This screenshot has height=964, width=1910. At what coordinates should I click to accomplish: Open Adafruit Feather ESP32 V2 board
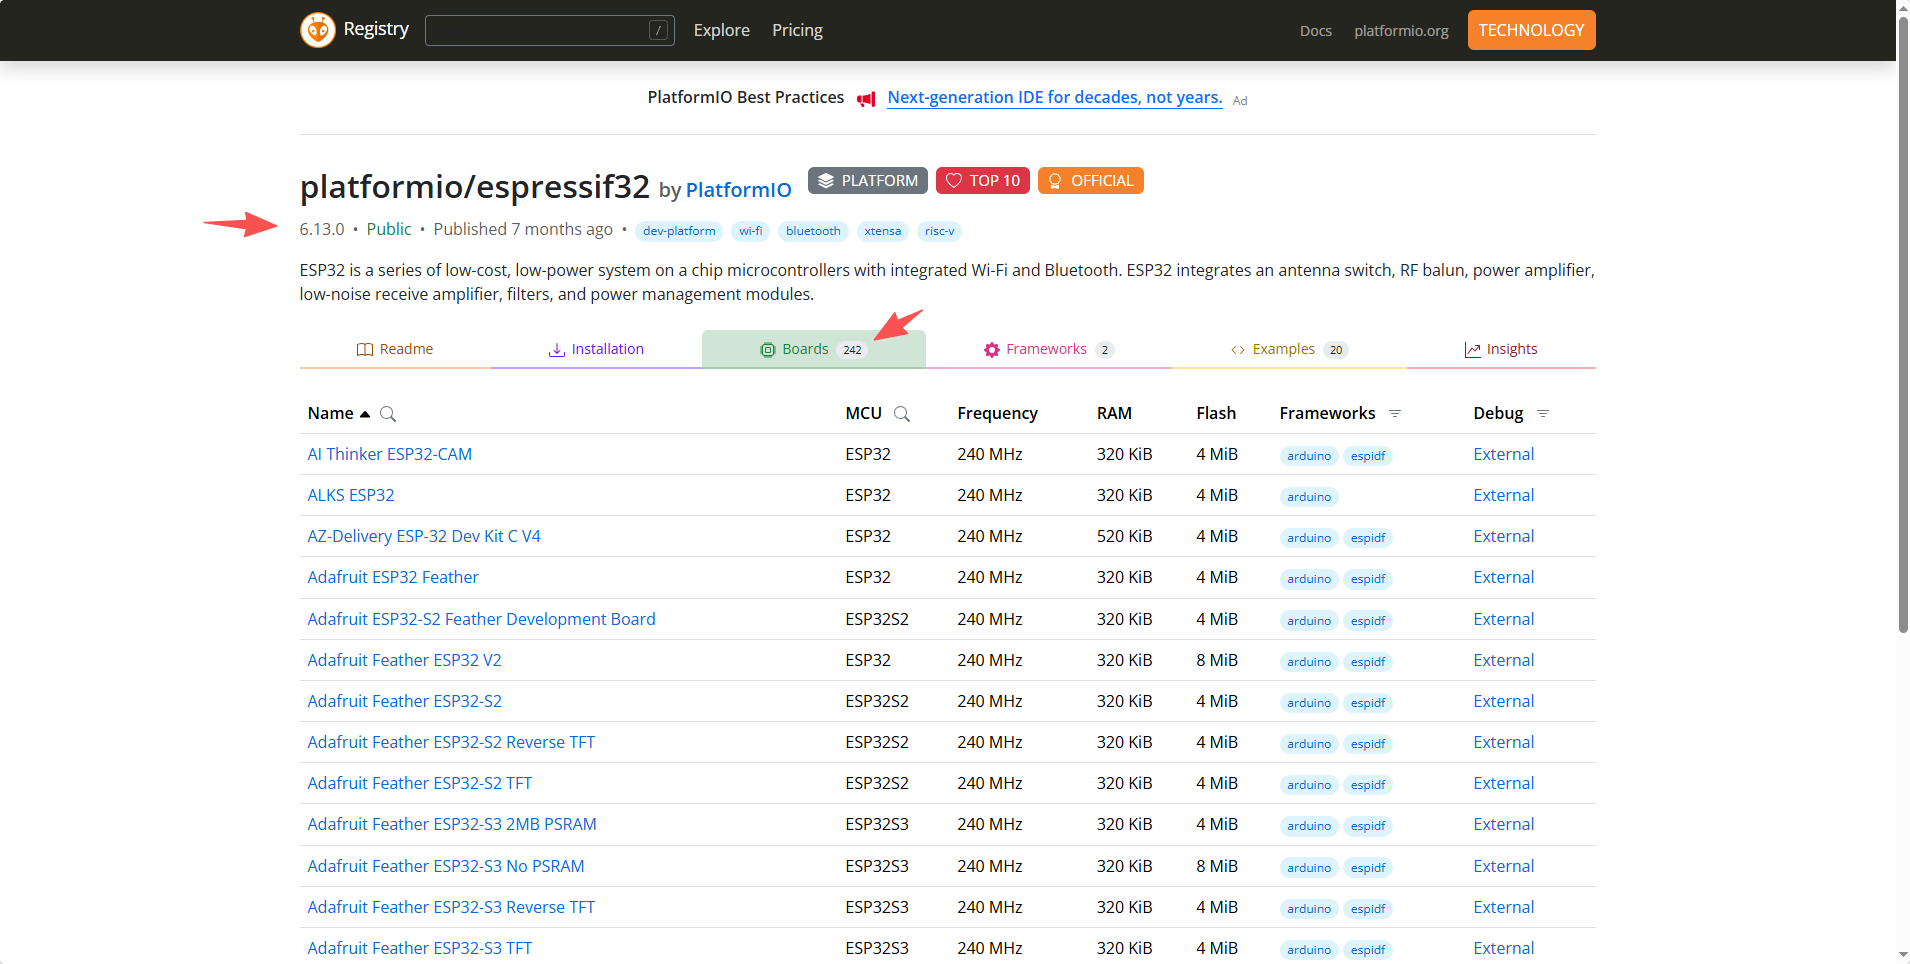point(404,660)
